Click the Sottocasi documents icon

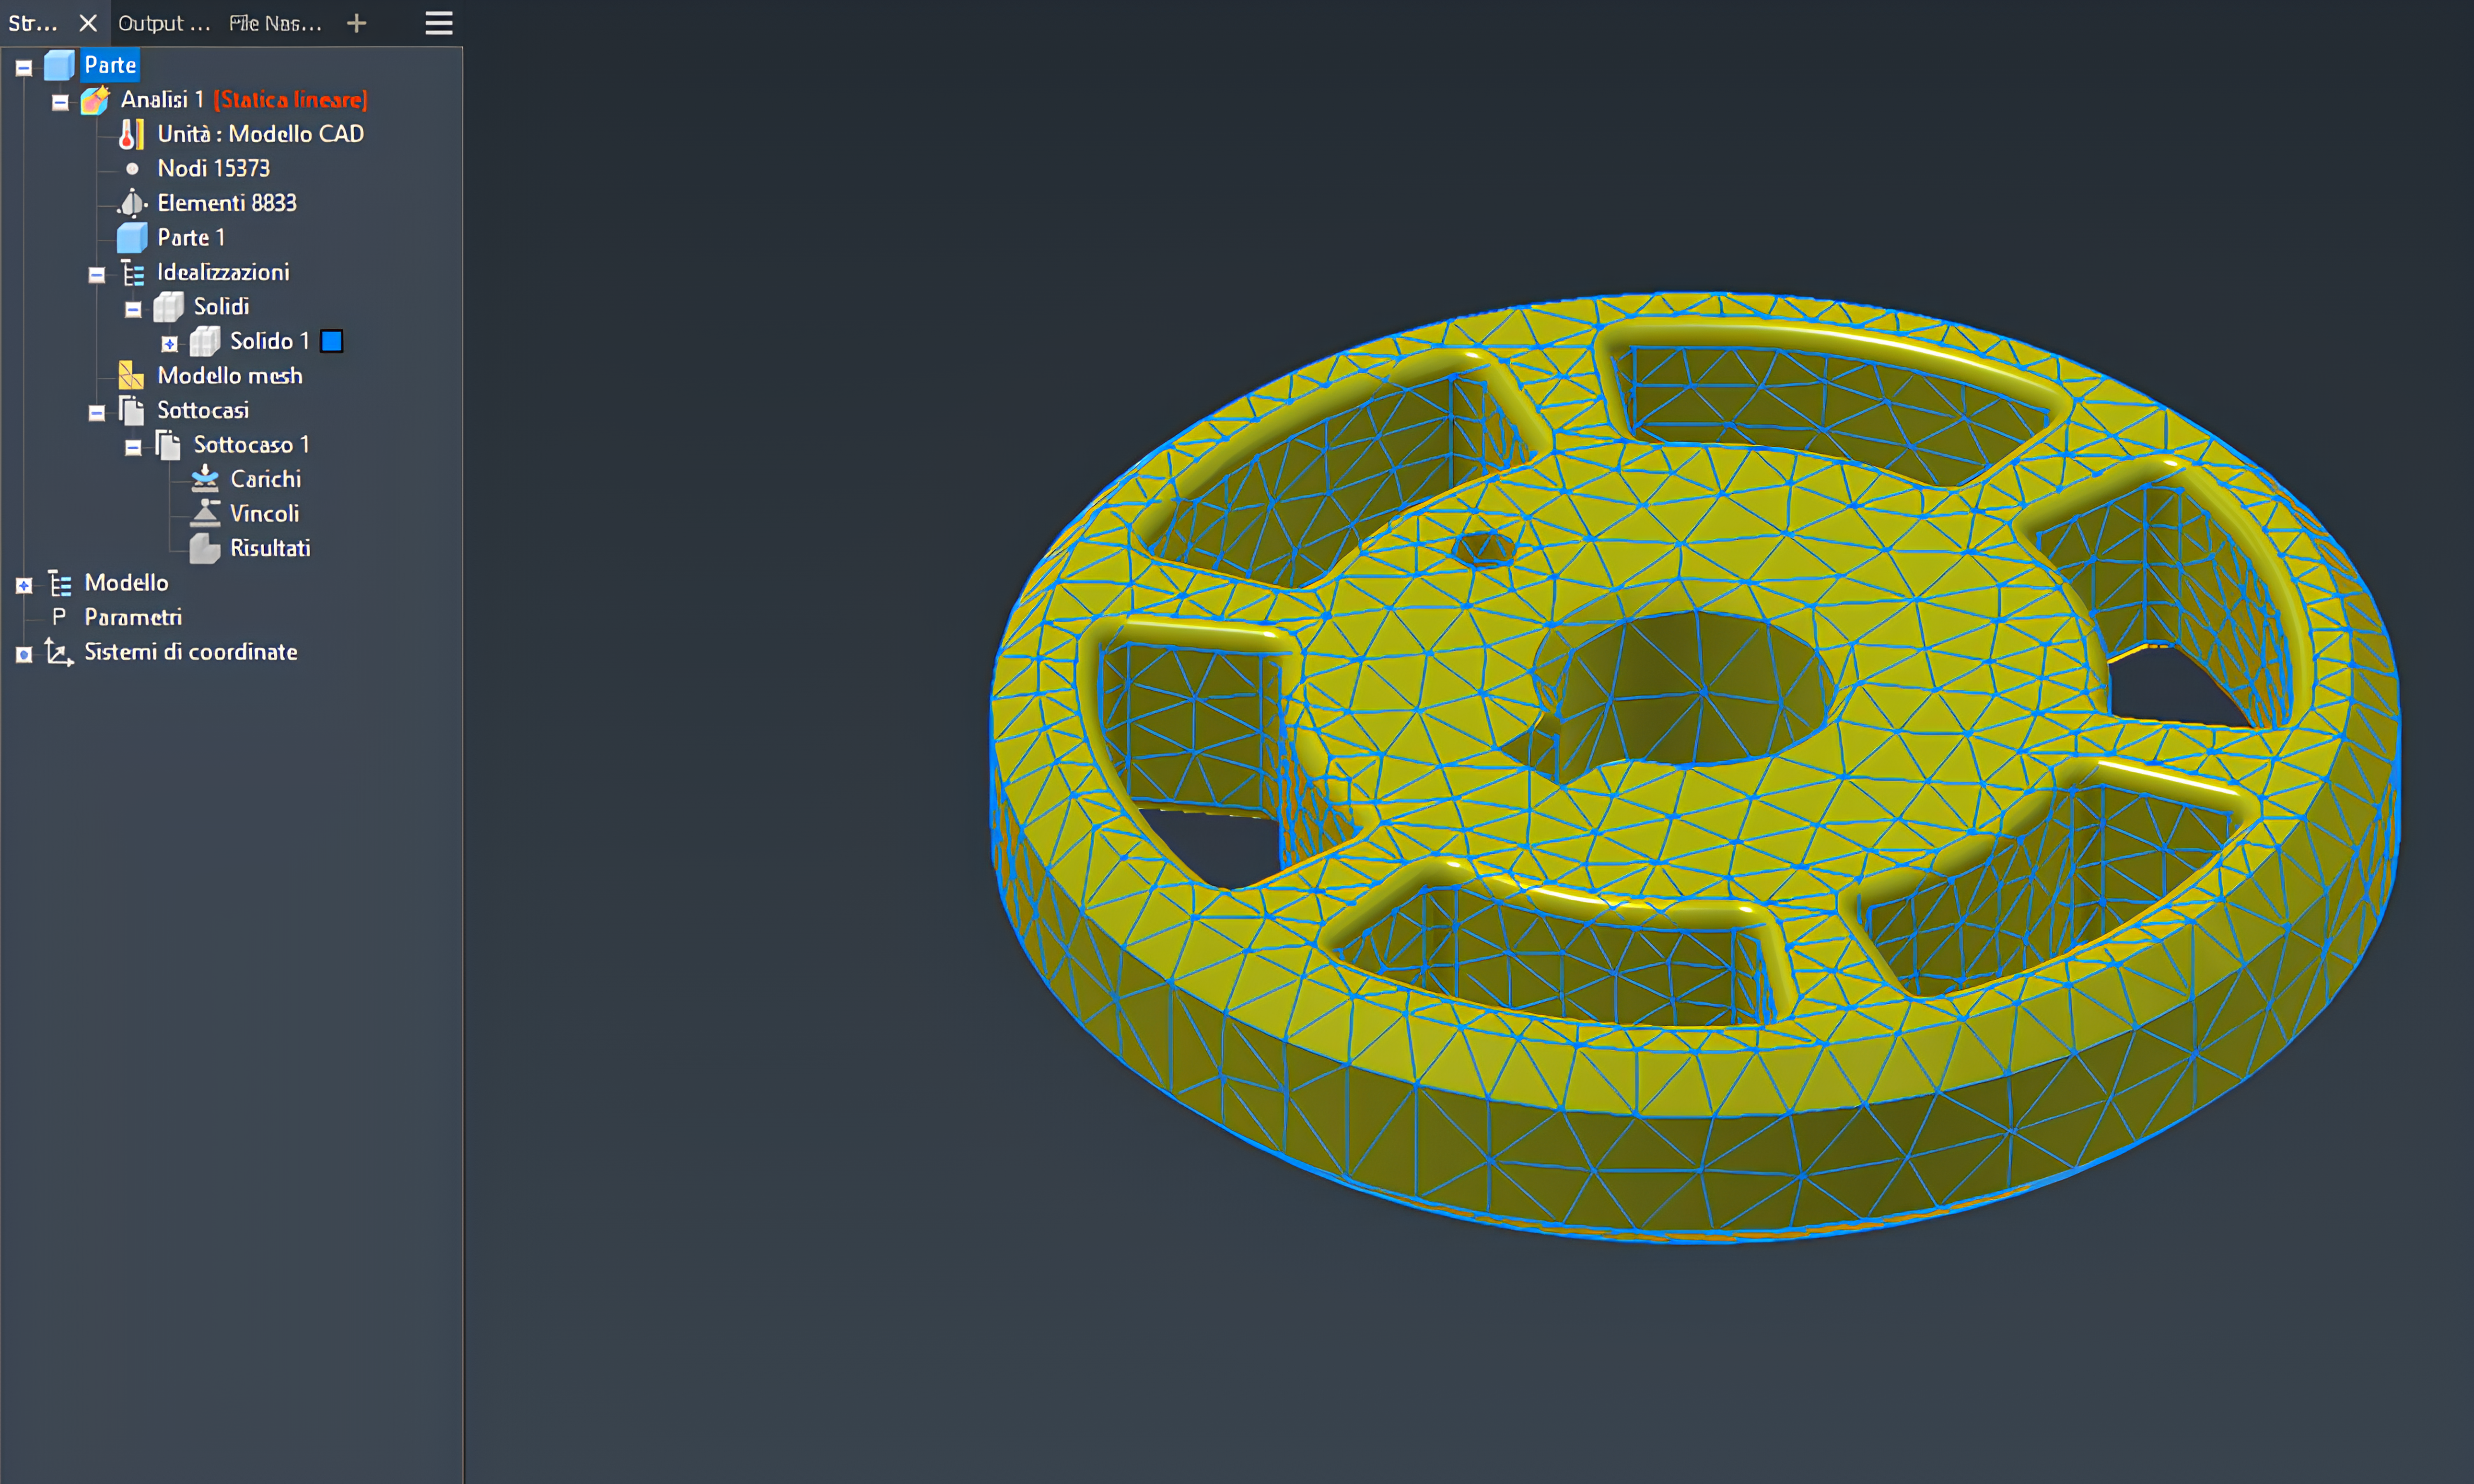point(132,410)
